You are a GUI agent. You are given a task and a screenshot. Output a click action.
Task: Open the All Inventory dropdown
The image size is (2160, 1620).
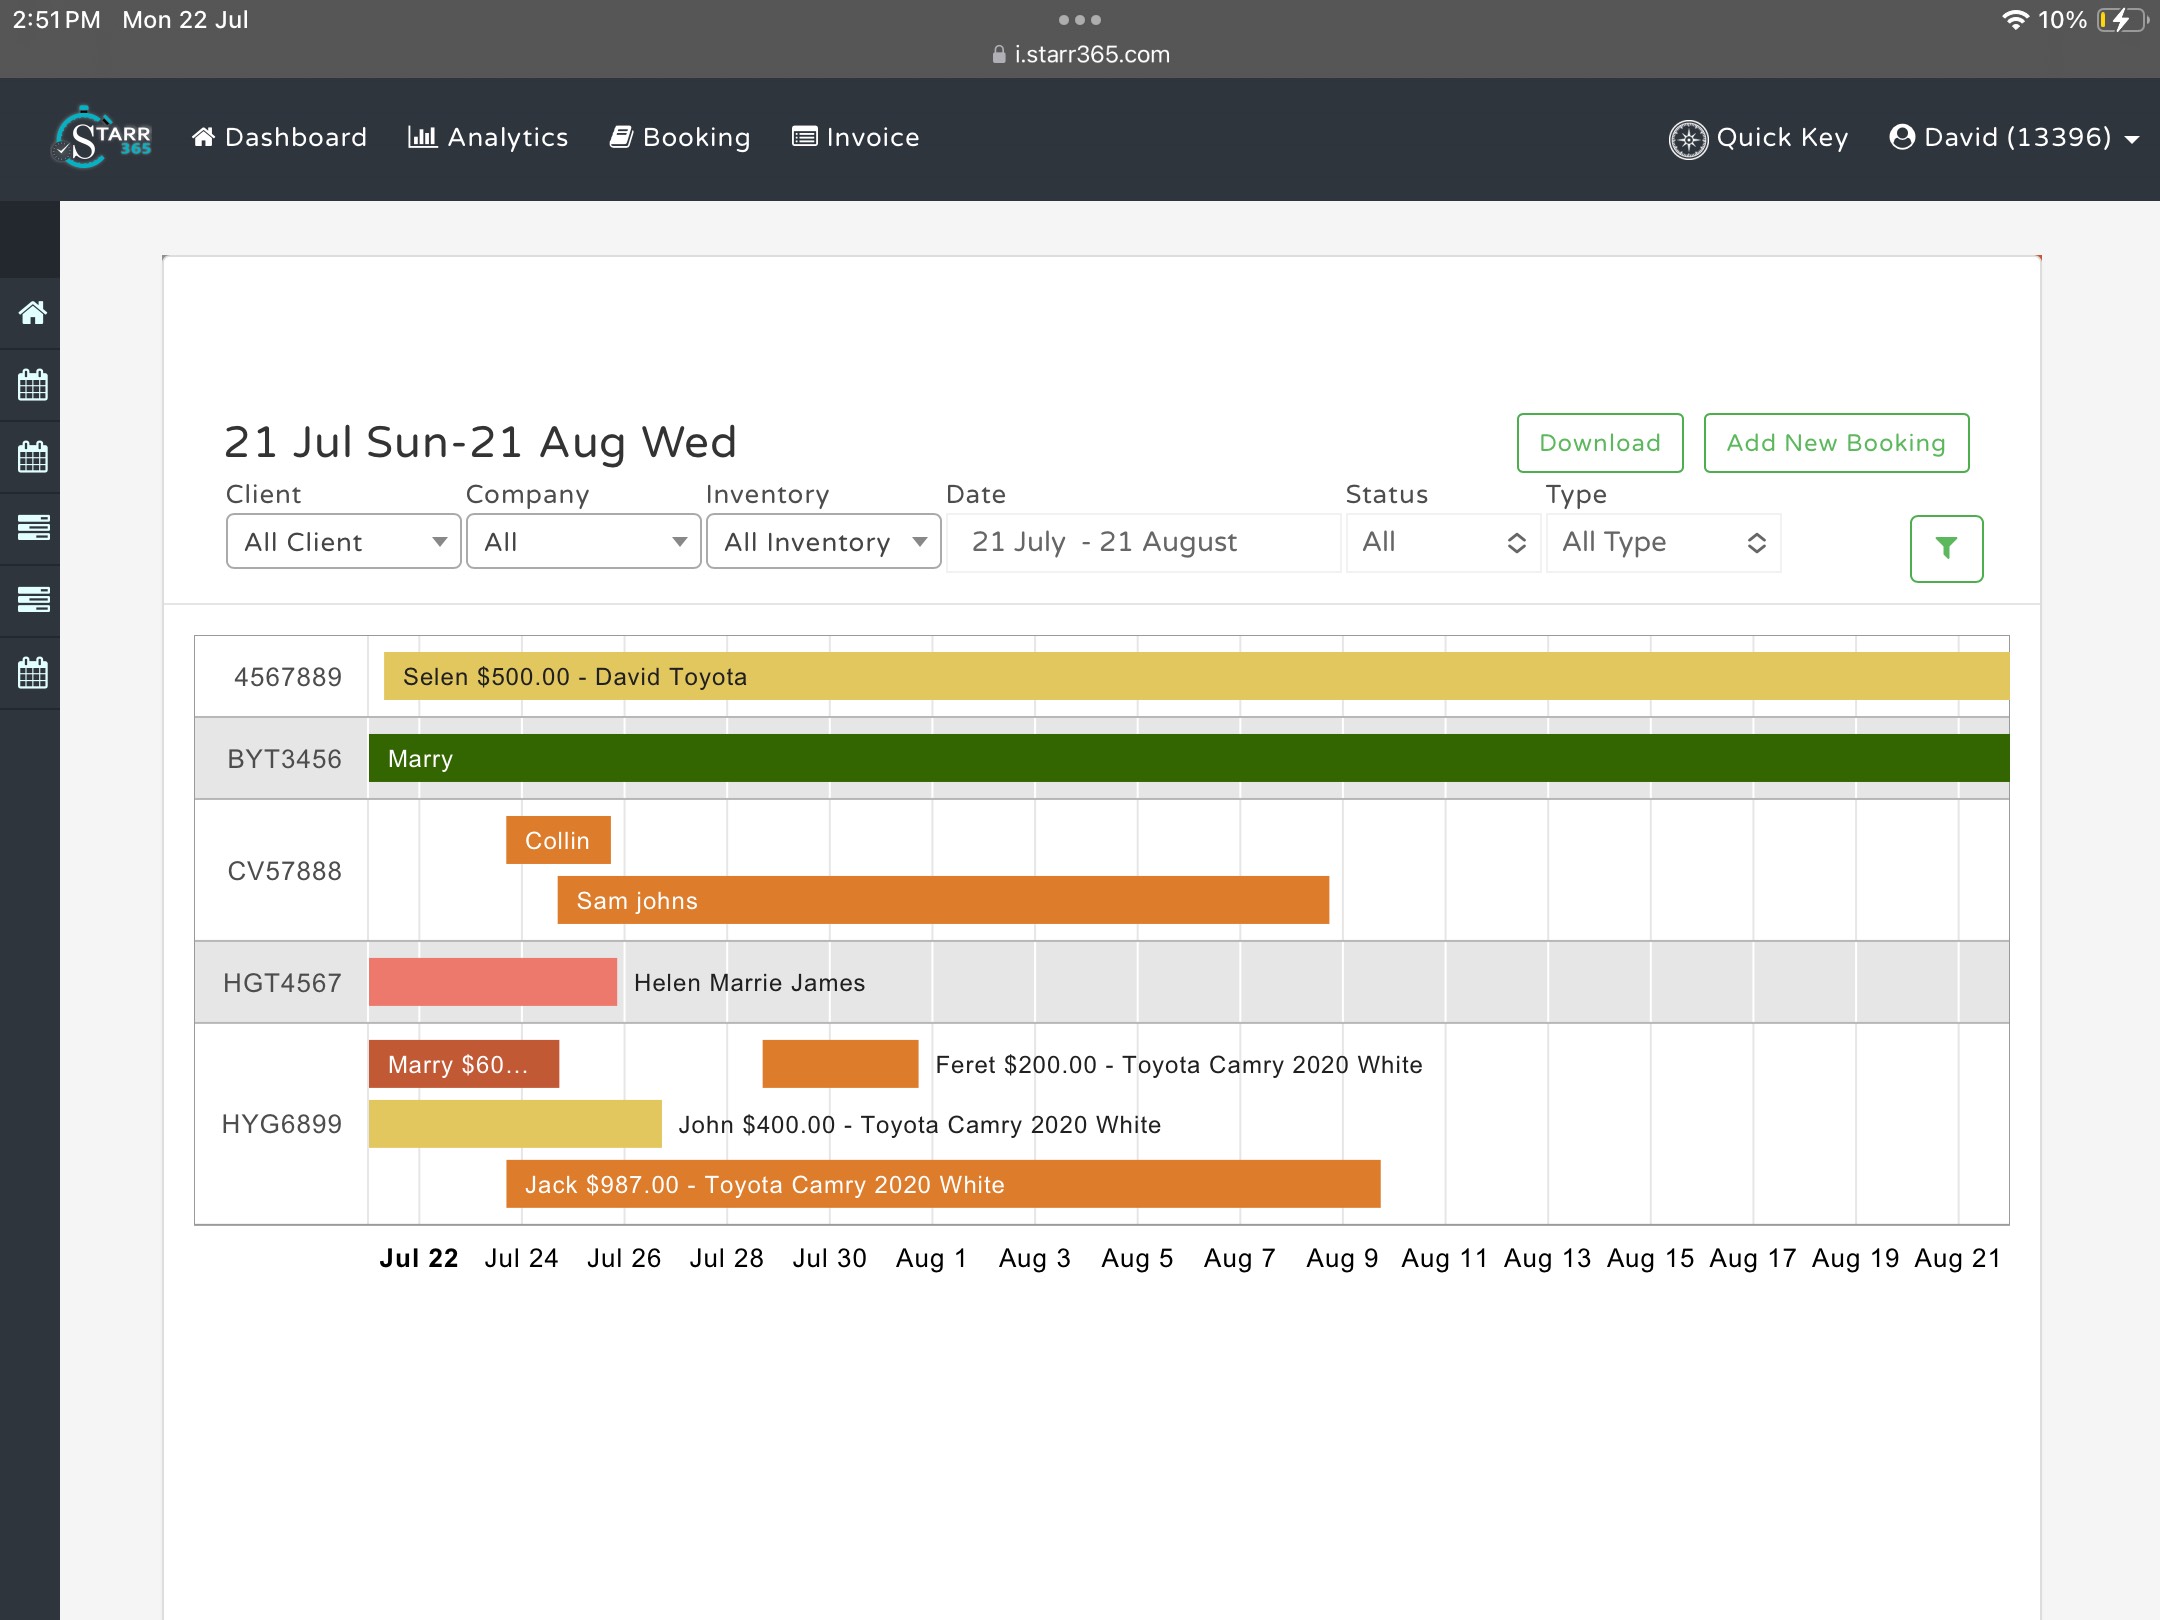click(x=823, y=542)
